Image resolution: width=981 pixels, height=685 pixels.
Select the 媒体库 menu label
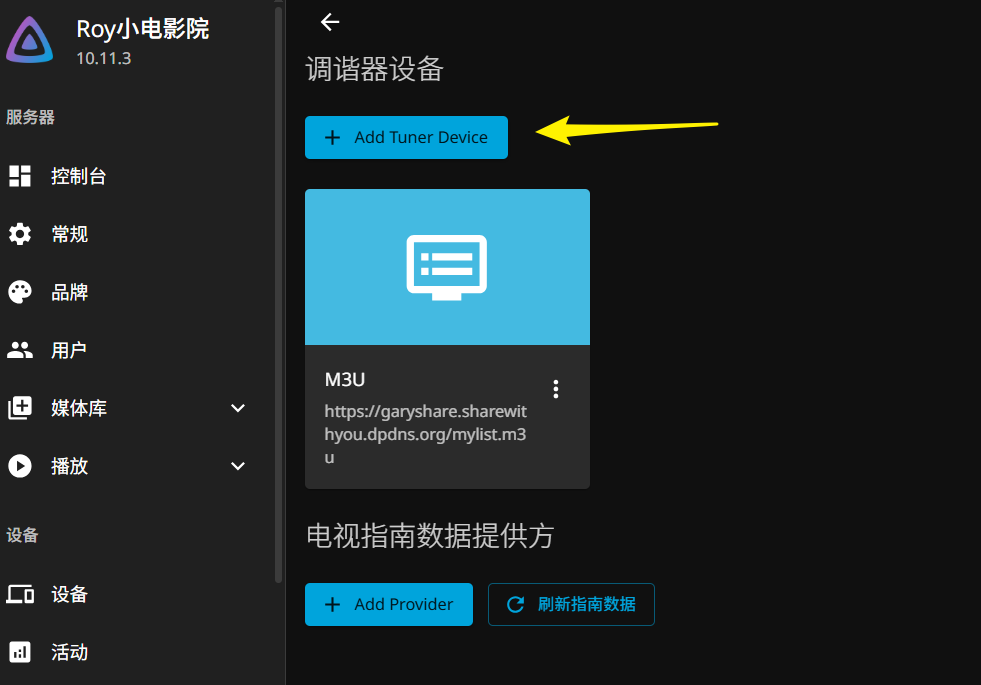click(79, 409)
